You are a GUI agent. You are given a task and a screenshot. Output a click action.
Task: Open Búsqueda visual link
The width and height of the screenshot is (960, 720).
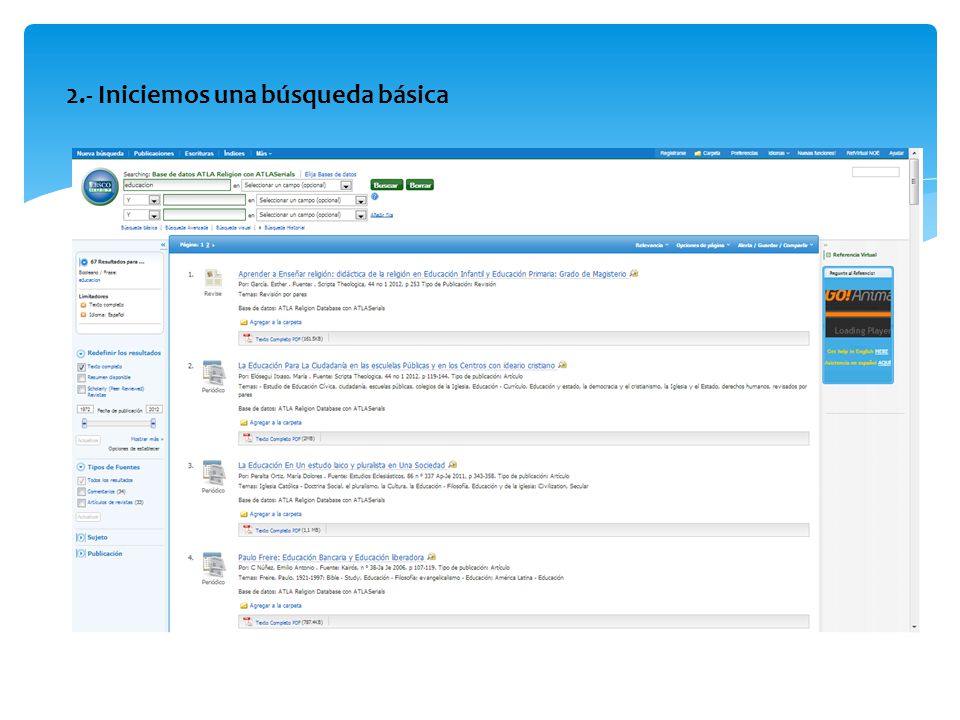[233, 228]
